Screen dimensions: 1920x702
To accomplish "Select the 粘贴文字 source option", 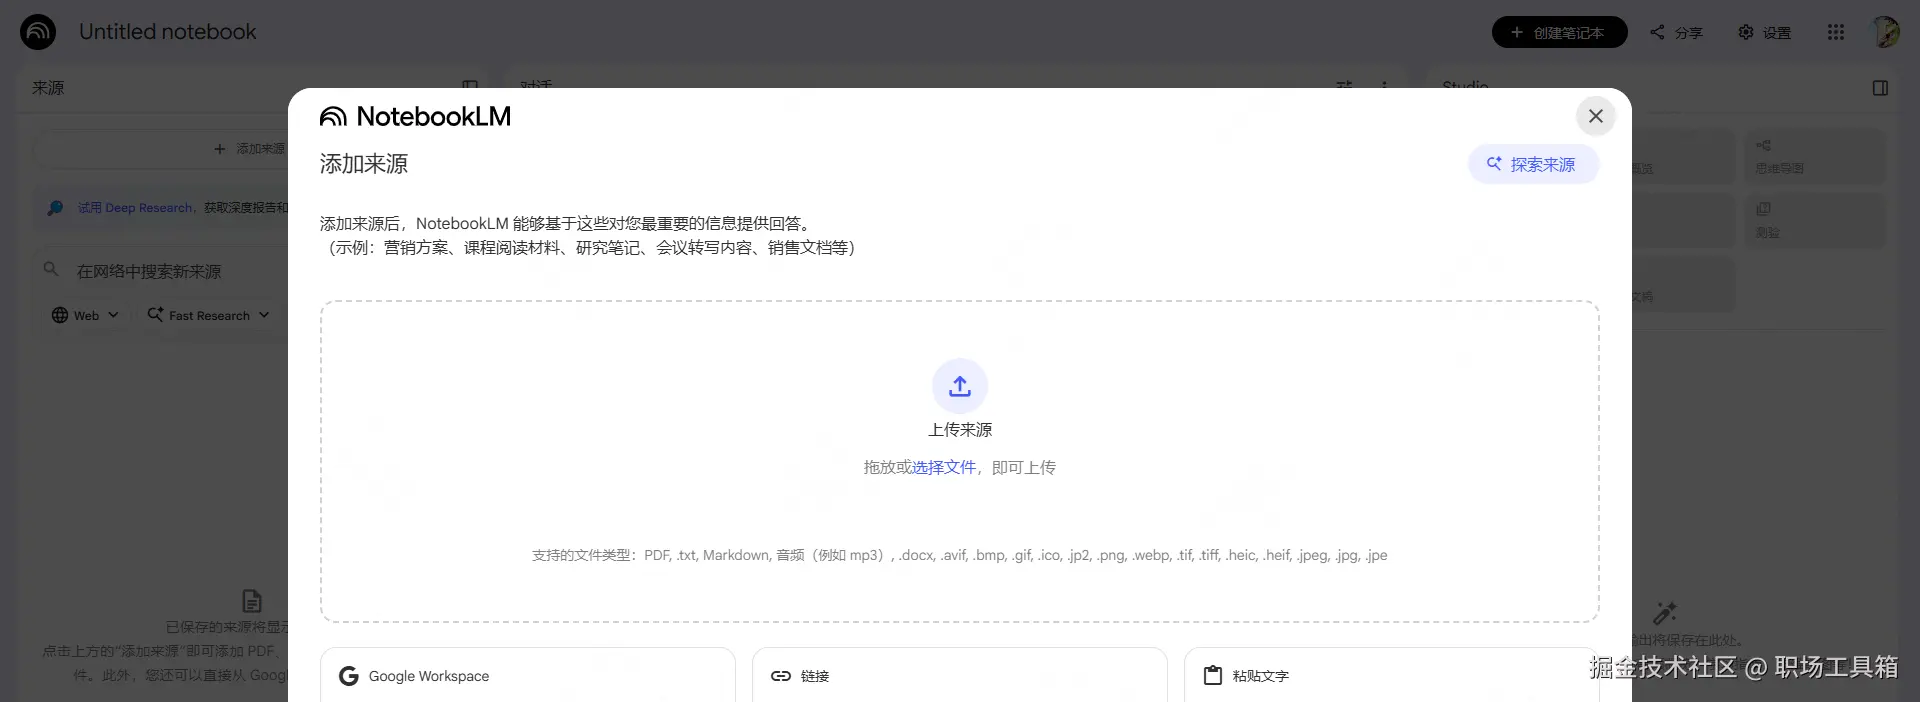I will (x=1391, y=676).
